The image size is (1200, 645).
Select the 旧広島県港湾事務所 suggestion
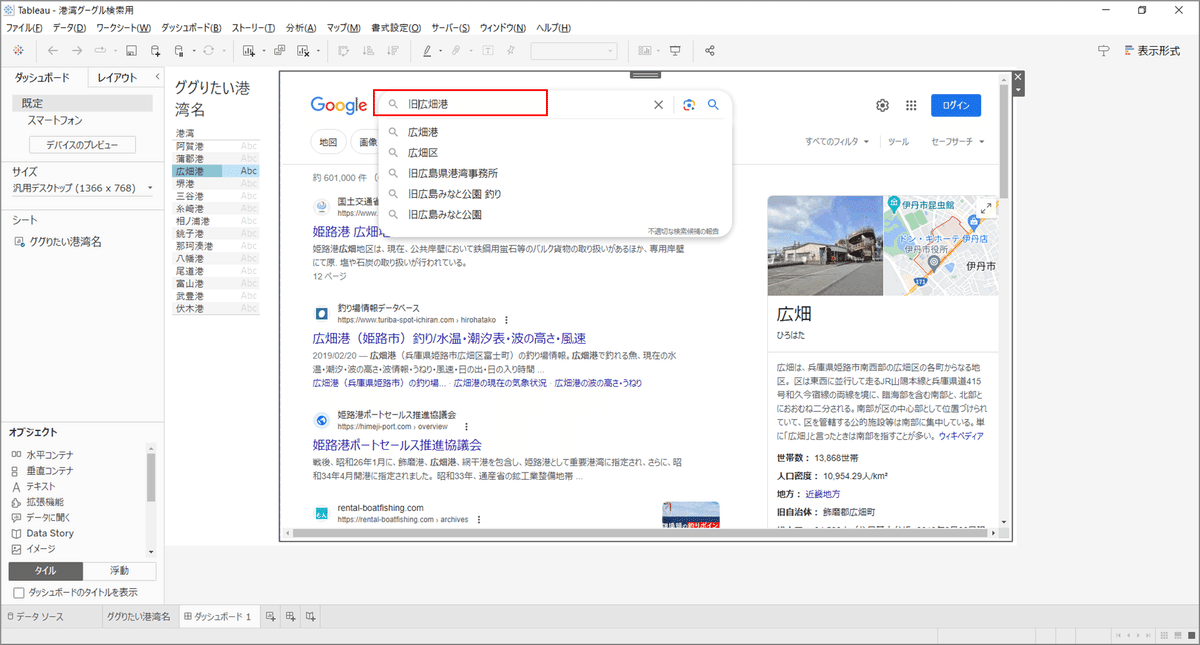click(452, 173)
